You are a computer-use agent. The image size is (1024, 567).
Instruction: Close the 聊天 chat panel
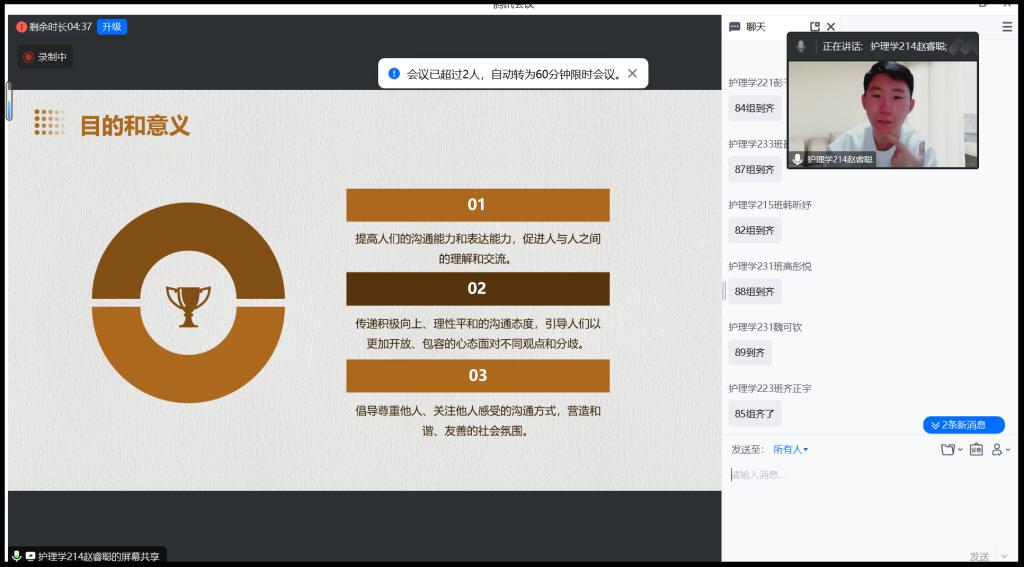831,27
